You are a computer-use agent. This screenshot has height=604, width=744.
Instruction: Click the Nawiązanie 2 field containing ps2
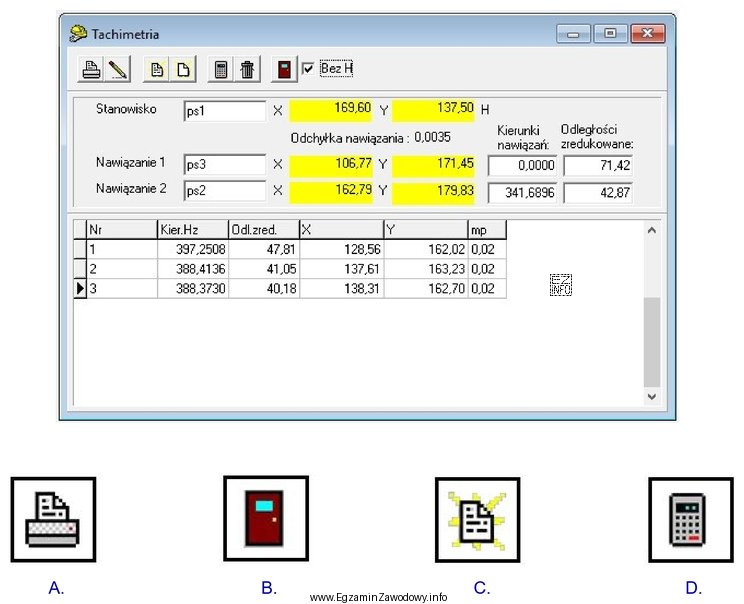[225, 191]
